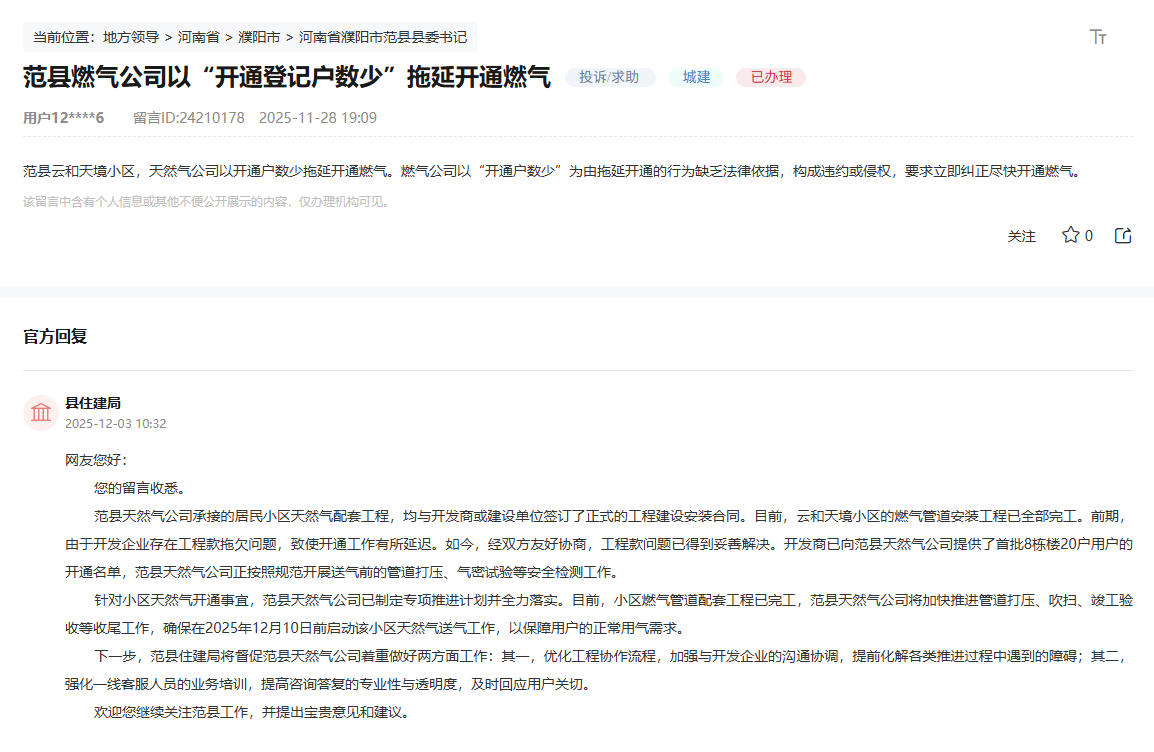Toggle the 关注 follow button
This screenshot has width=1154, height=752.
(1021, 236)
